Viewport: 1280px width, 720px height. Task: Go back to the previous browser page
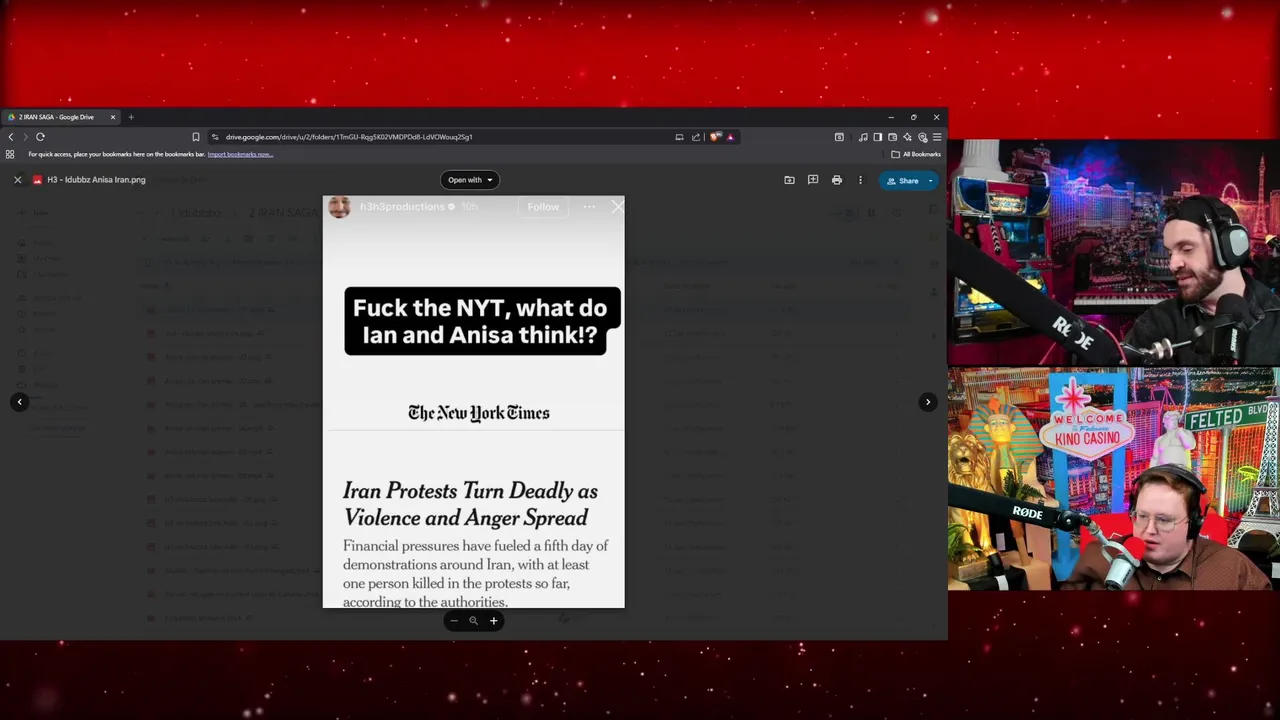pos(11,137)
